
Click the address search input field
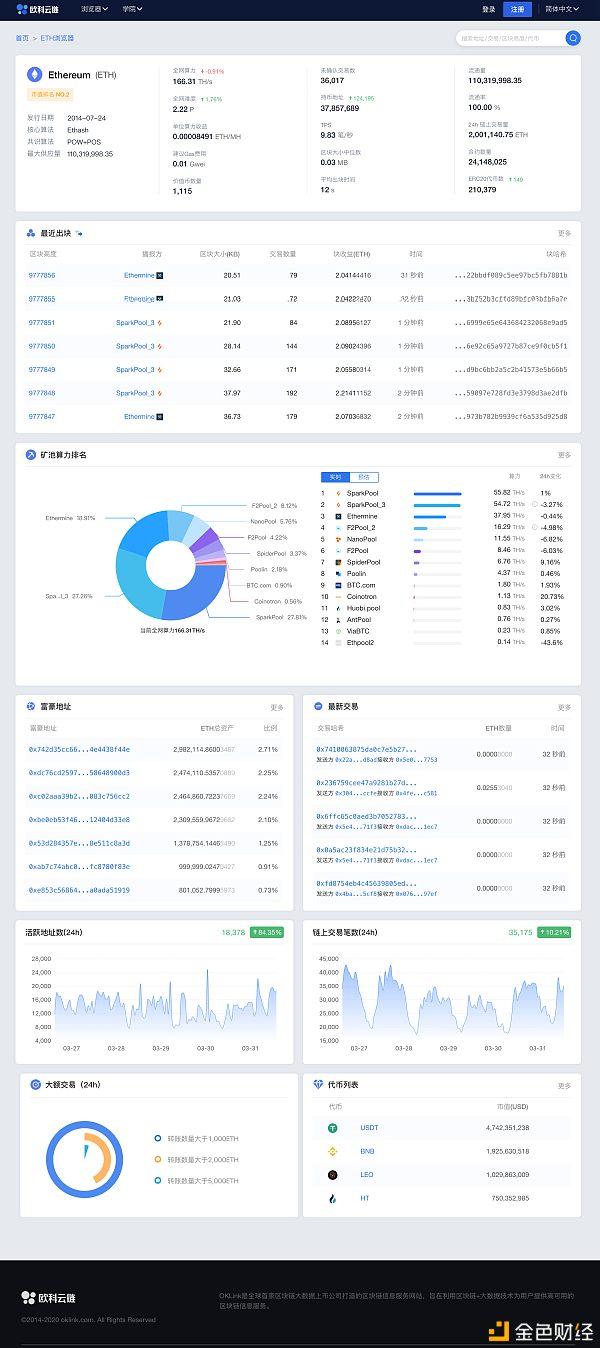(510, 38)
